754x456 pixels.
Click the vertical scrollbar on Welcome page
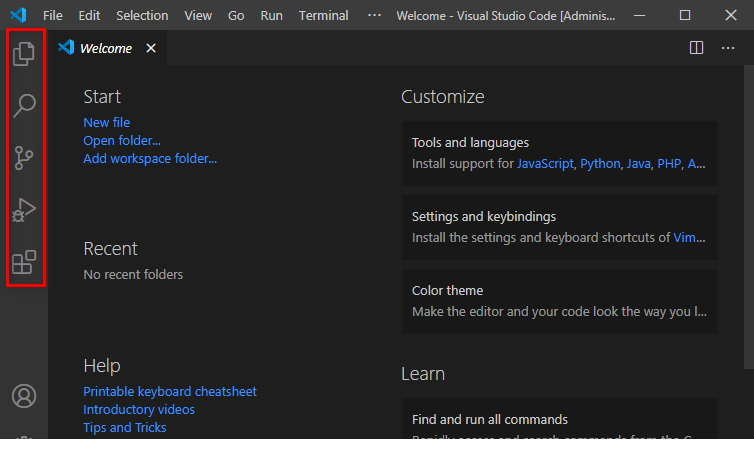748,216
